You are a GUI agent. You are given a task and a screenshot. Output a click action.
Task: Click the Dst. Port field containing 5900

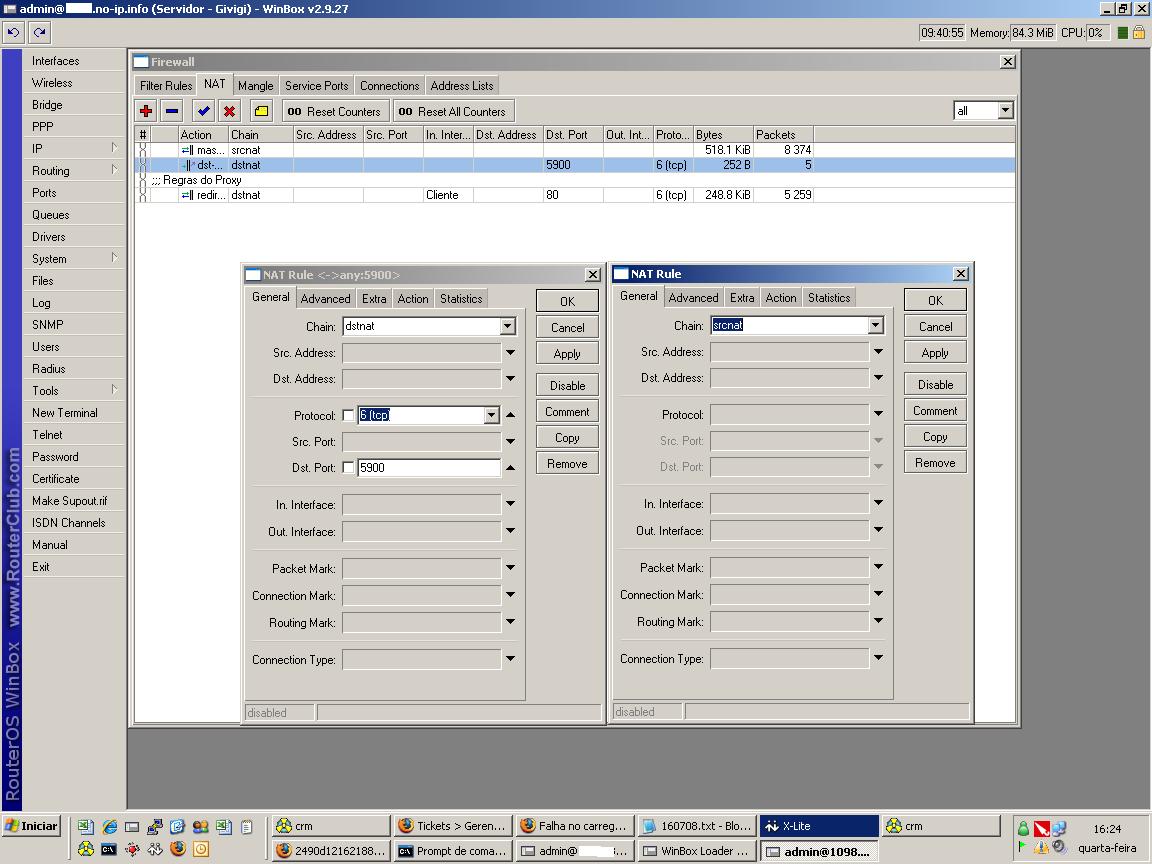(x=428, y=468)
